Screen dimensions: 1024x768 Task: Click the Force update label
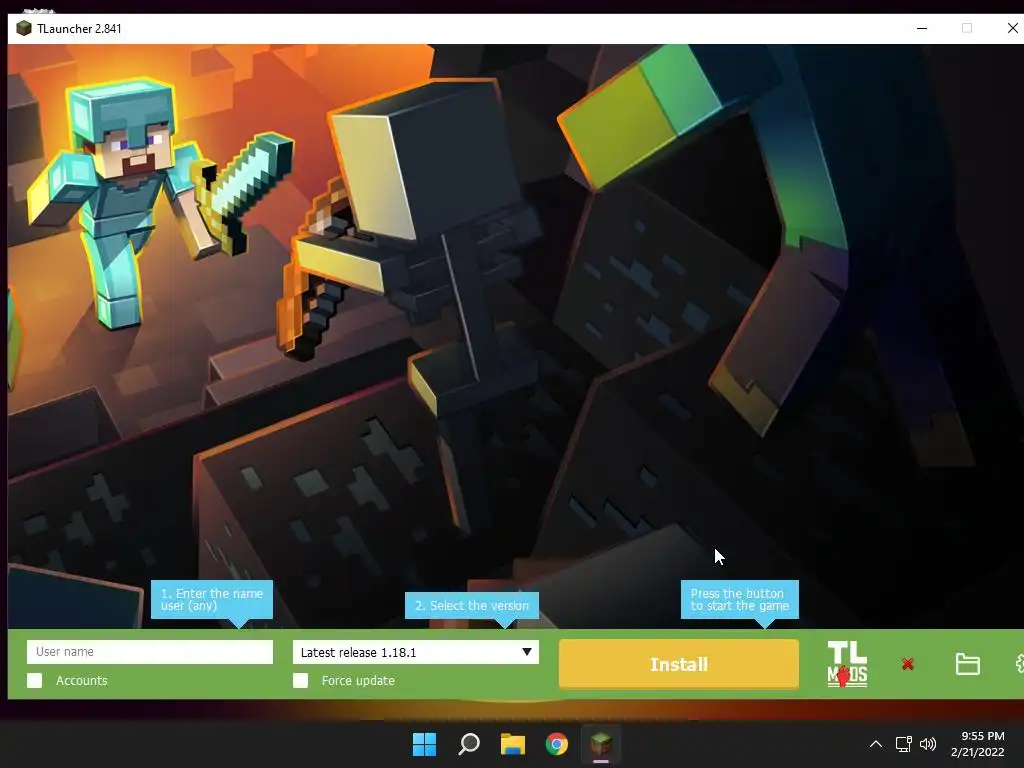click(358, 680)
